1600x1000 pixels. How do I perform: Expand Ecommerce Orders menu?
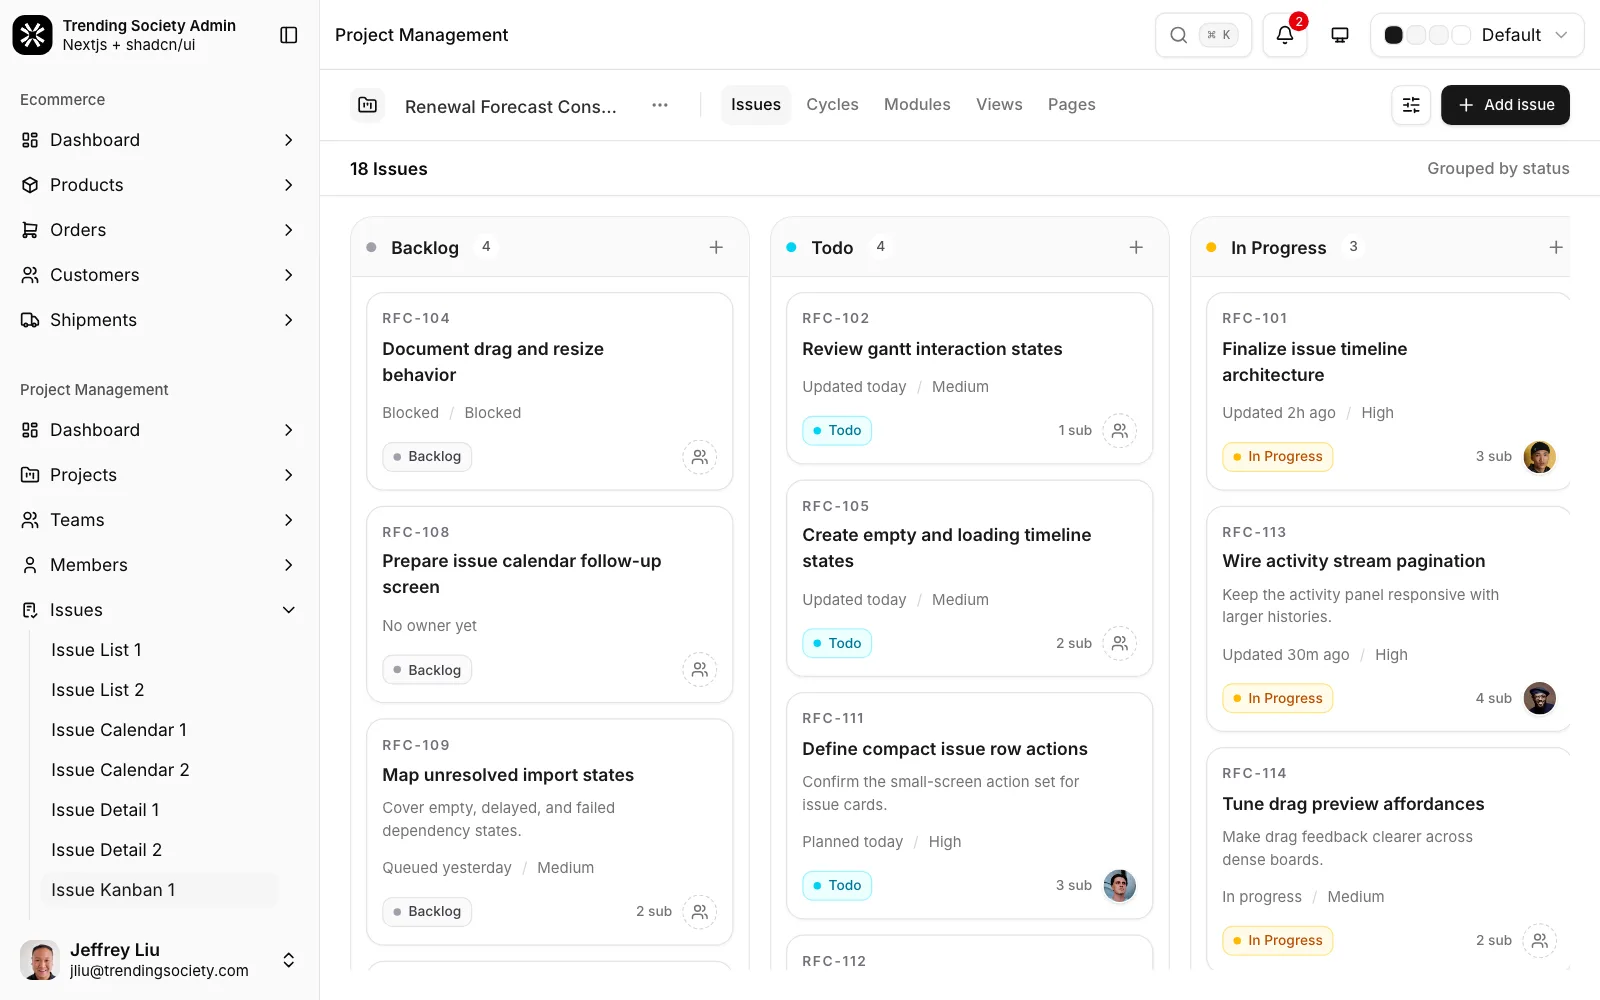(160, 230)
